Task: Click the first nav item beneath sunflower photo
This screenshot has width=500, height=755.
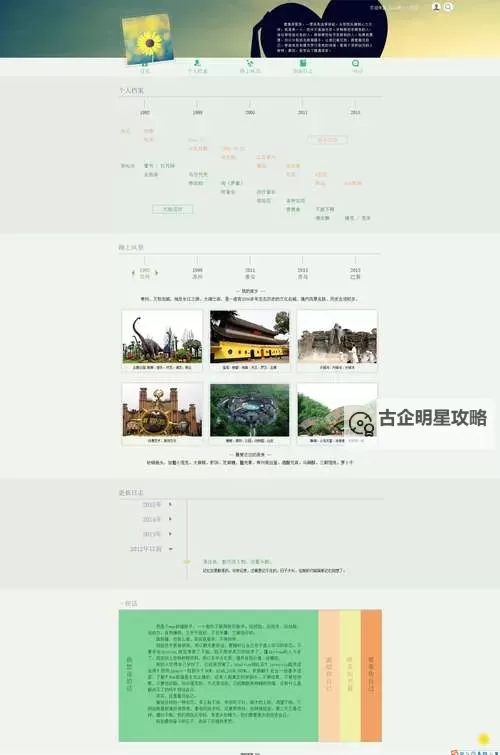Action: (145, 67)
